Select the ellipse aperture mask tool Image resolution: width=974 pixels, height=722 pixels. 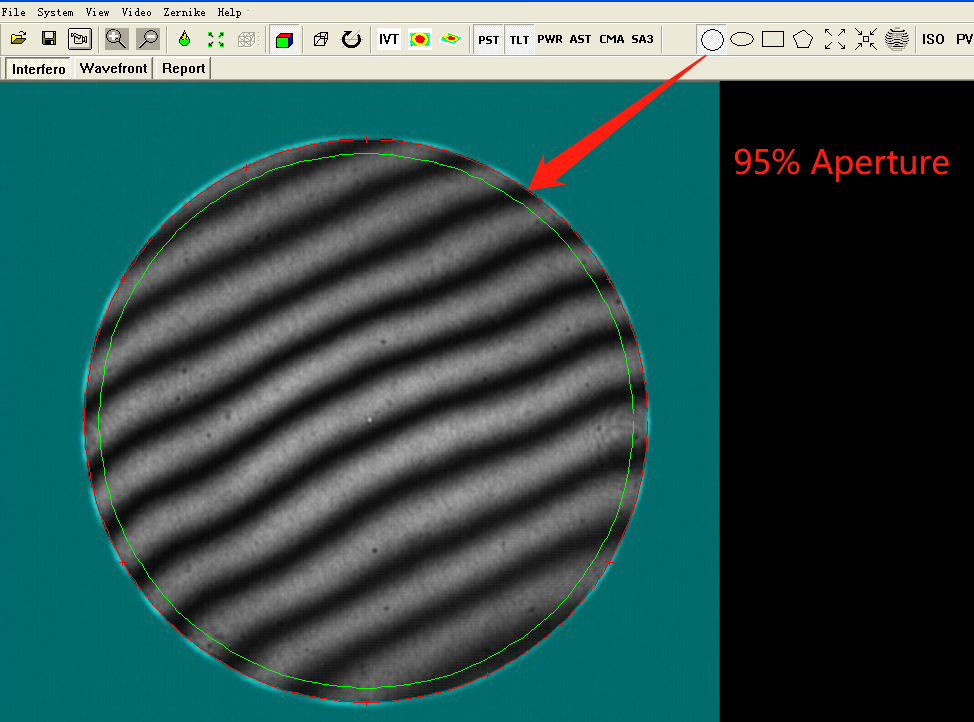pos(742,40)
